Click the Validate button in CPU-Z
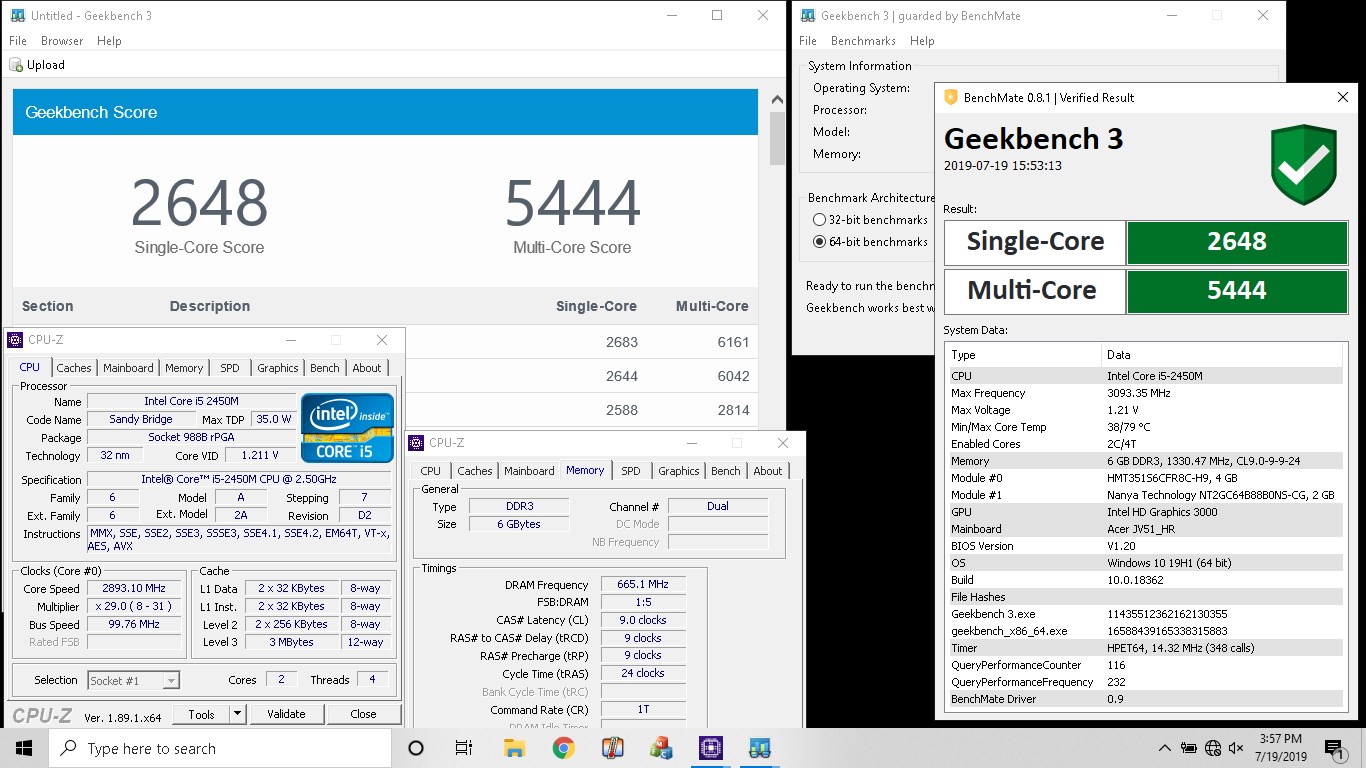Image resolution: width=1366 pixels, height=768 pixels. [286, 714]
